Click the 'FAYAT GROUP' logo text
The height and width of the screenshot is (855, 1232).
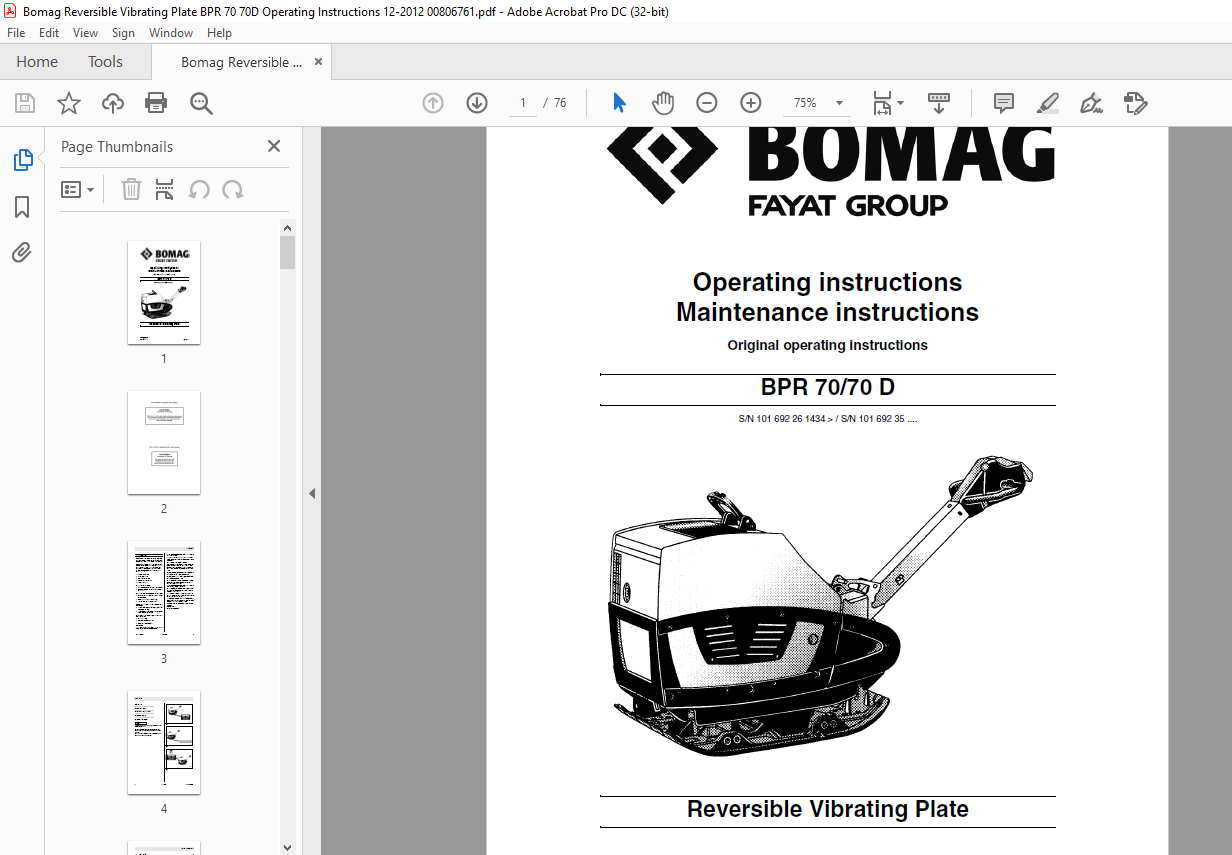tap(848, 205)
